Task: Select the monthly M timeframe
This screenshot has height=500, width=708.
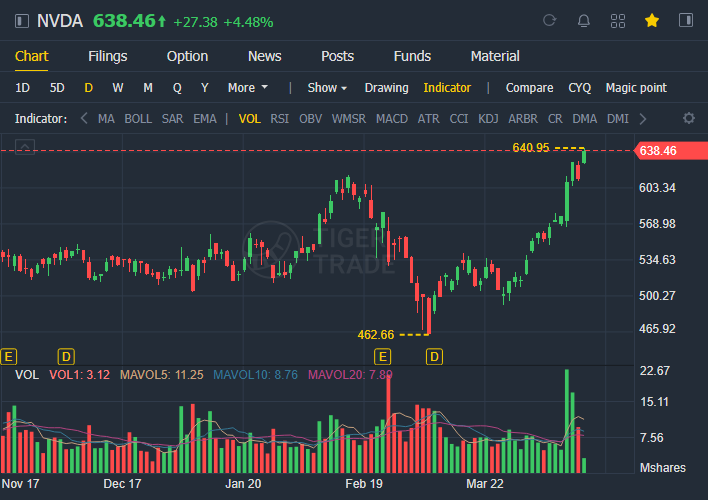Action: [148, 88]
